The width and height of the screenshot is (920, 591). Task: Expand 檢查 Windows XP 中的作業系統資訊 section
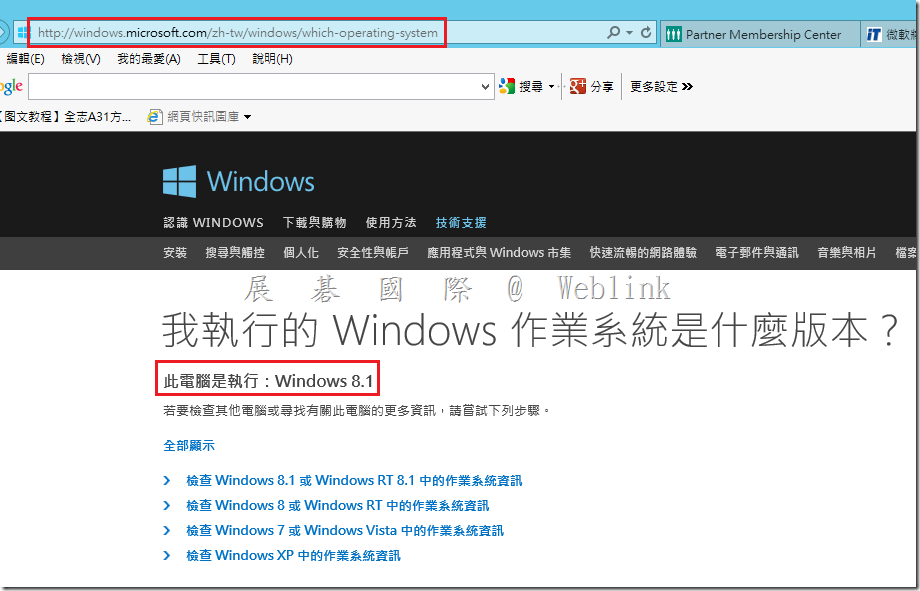(293, 555)
